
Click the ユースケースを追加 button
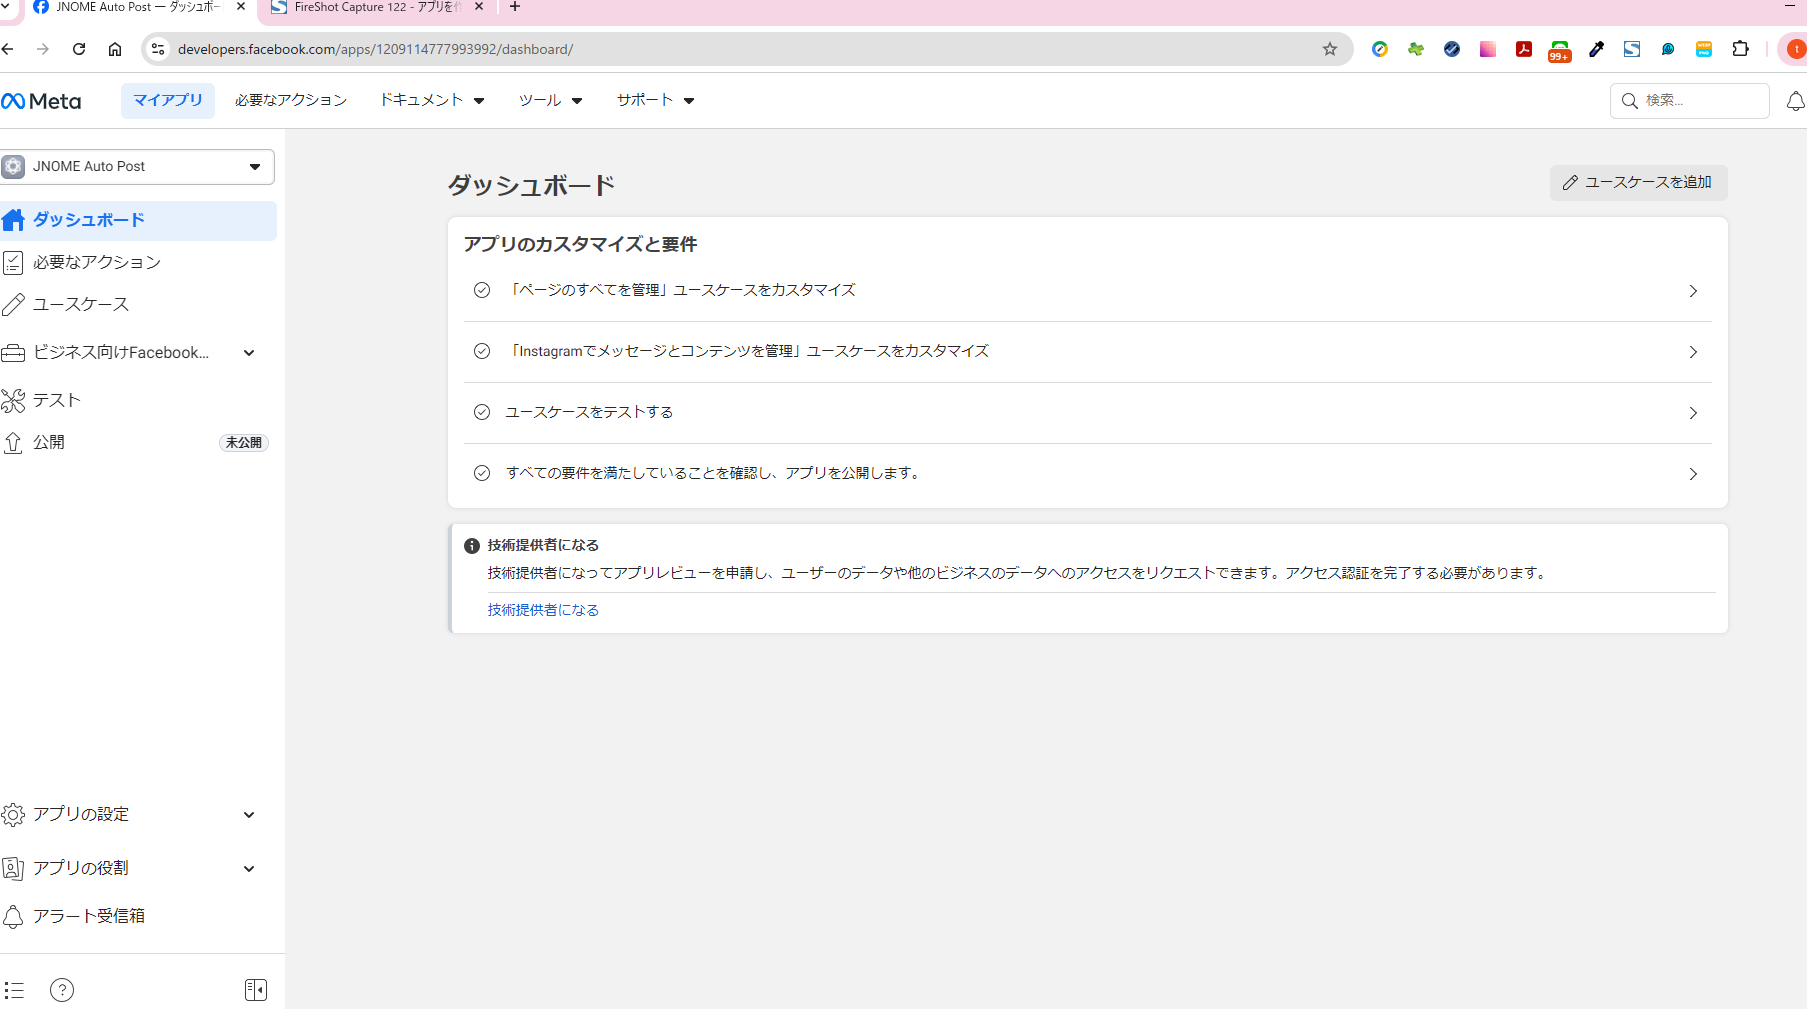pyautogui.click(x=1637, y=183)
